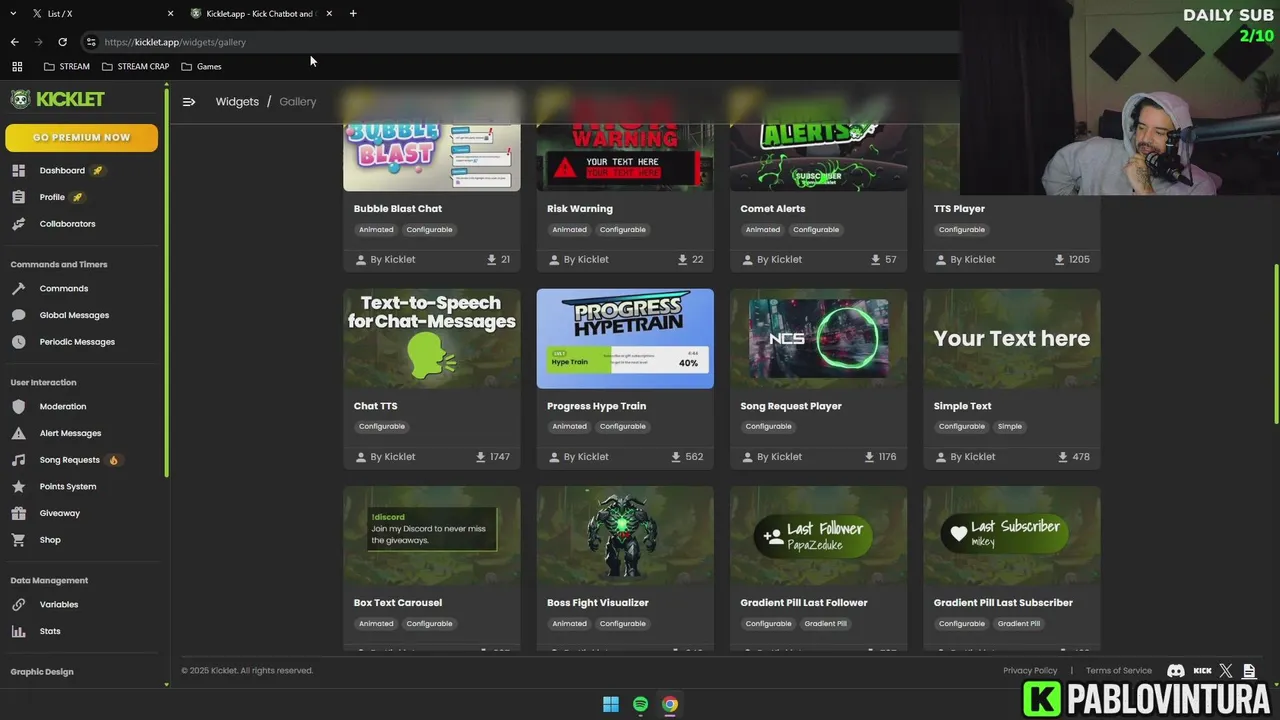This screenshot has height=720, width=1280.
Task: Click the Windows Start button
Action: [x=610, y=704]
